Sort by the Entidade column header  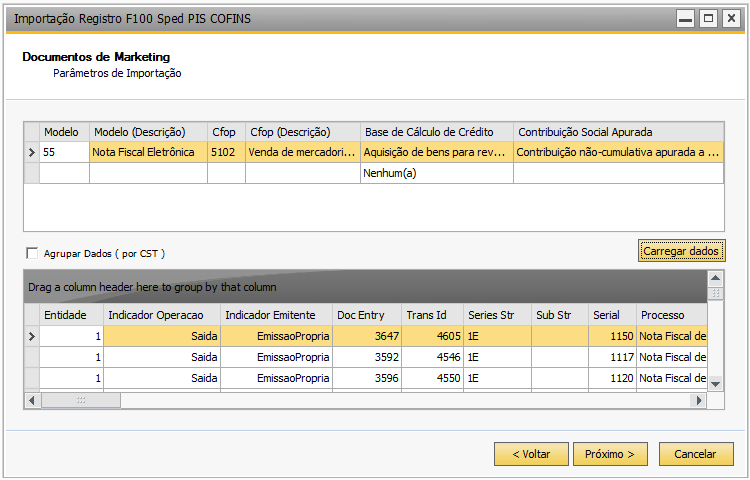tap(71, 315)
